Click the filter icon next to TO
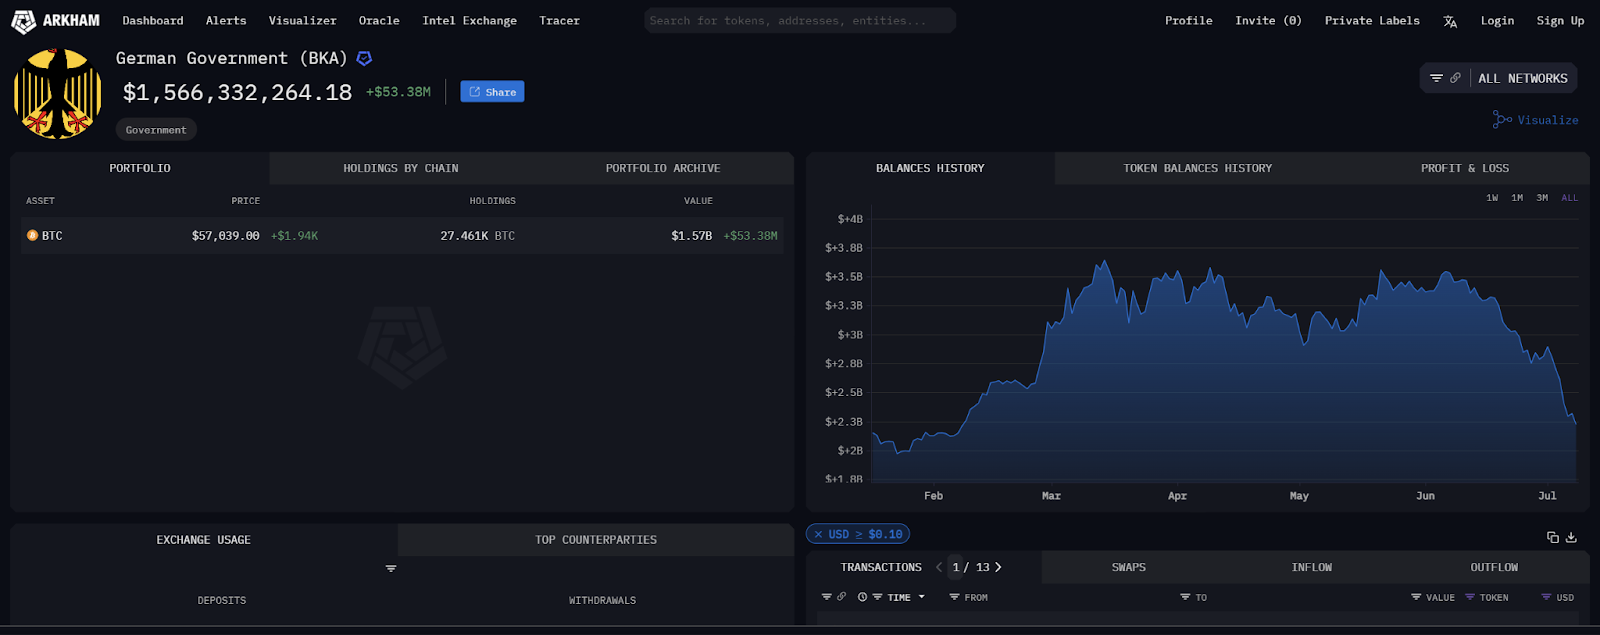Screen dimensions: 1600x635 (1185, 597)
